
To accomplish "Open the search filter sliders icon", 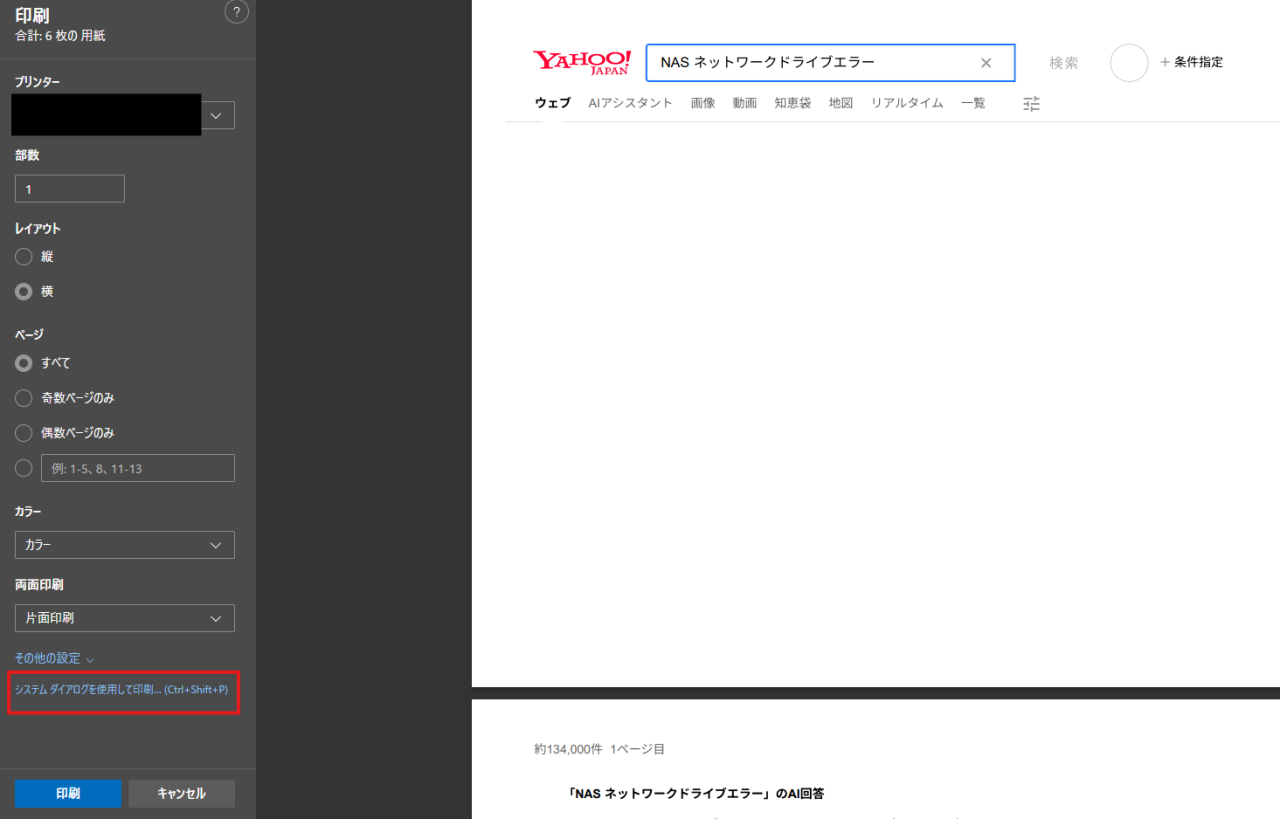I will (1031, 103).
